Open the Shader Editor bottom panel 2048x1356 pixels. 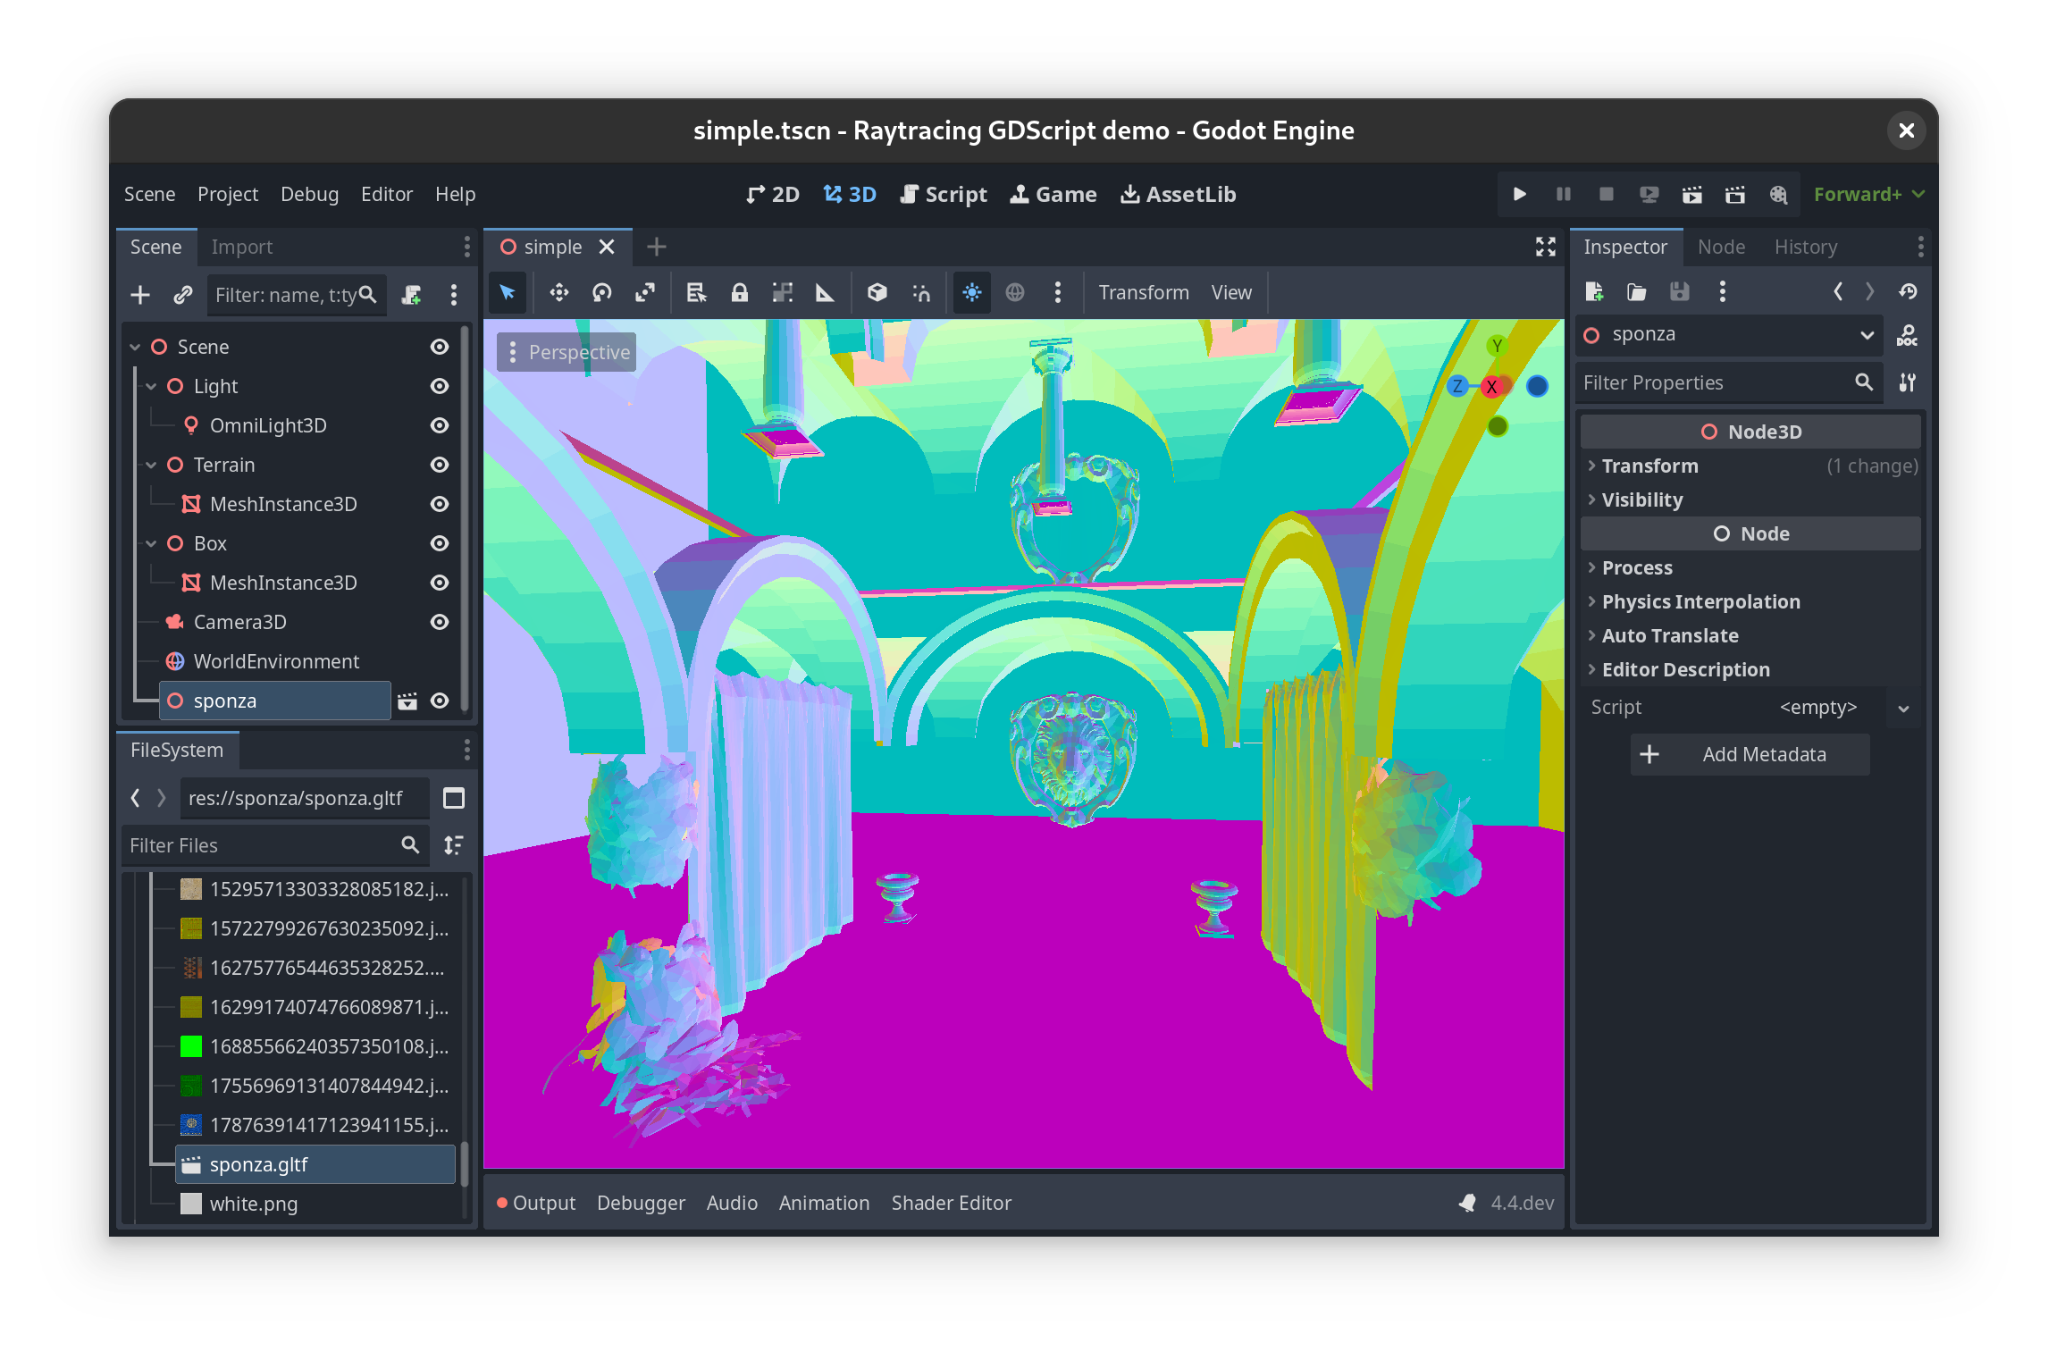(x=951, y=1203)
